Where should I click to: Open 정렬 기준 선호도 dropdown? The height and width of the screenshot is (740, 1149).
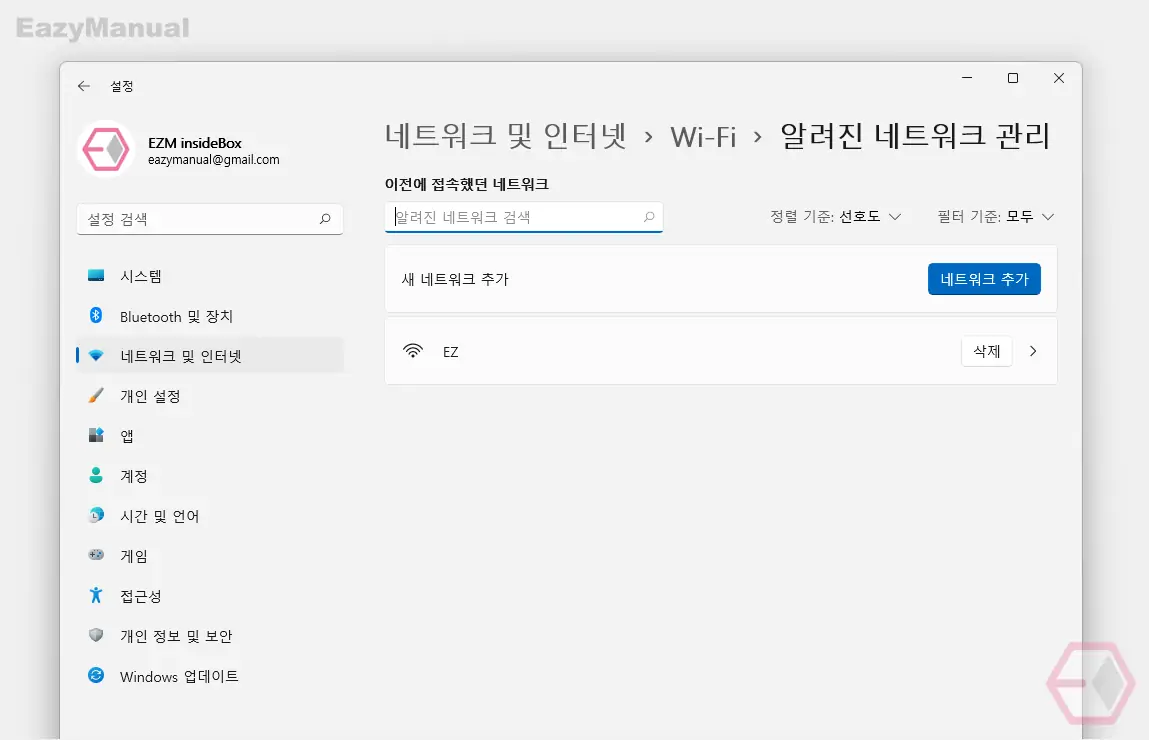[835, 216]
